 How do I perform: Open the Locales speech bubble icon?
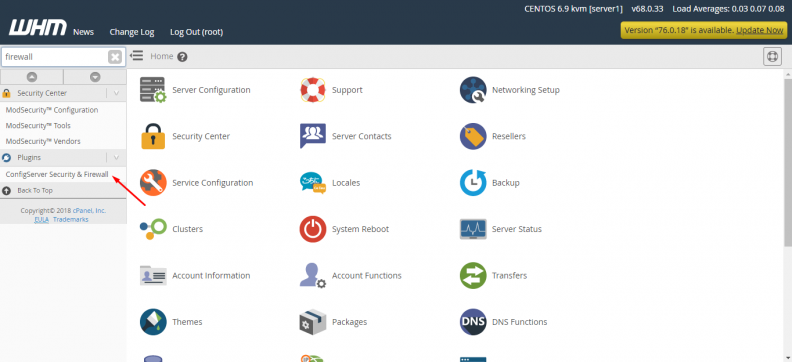pos(313,183)
